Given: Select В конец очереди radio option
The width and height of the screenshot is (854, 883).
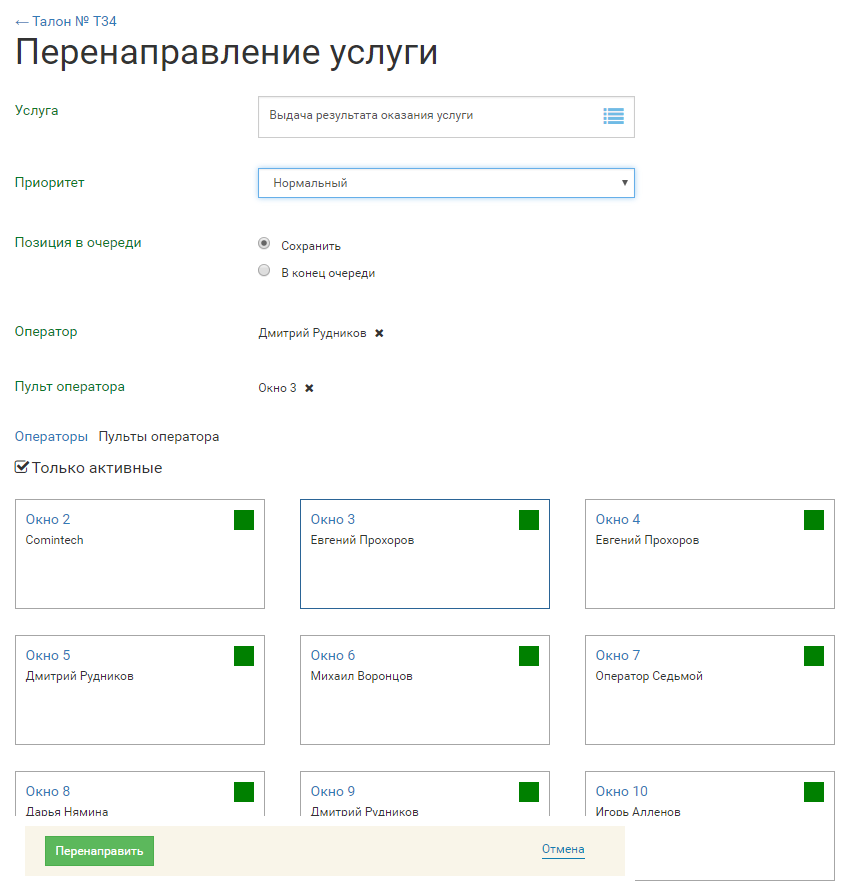Looking at the screenshot, I should [x=264, y=270].
